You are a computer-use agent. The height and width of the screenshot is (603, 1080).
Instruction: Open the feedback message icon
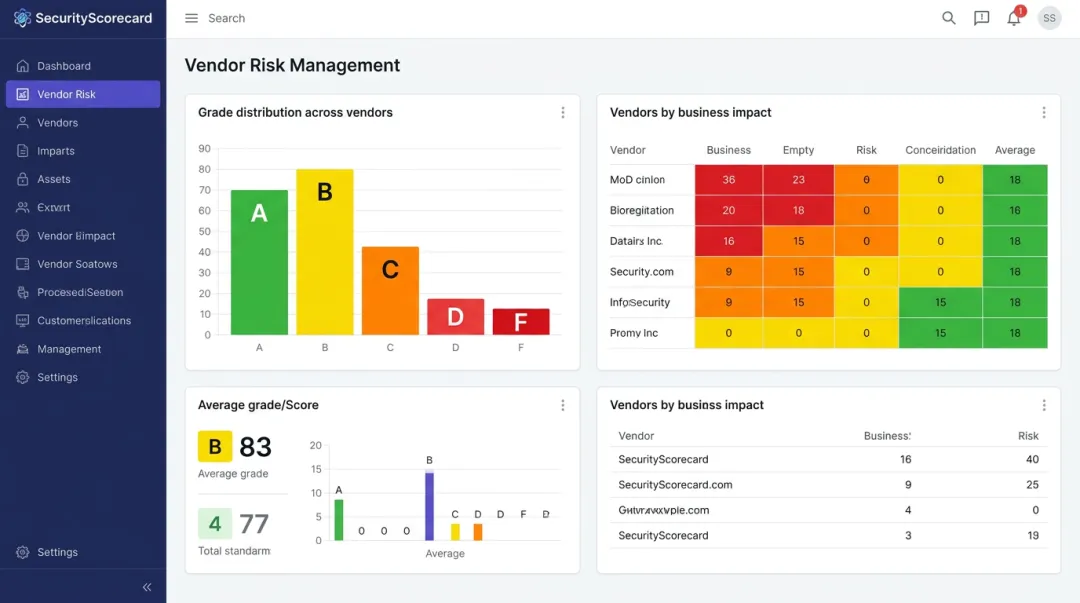(982, 18)
